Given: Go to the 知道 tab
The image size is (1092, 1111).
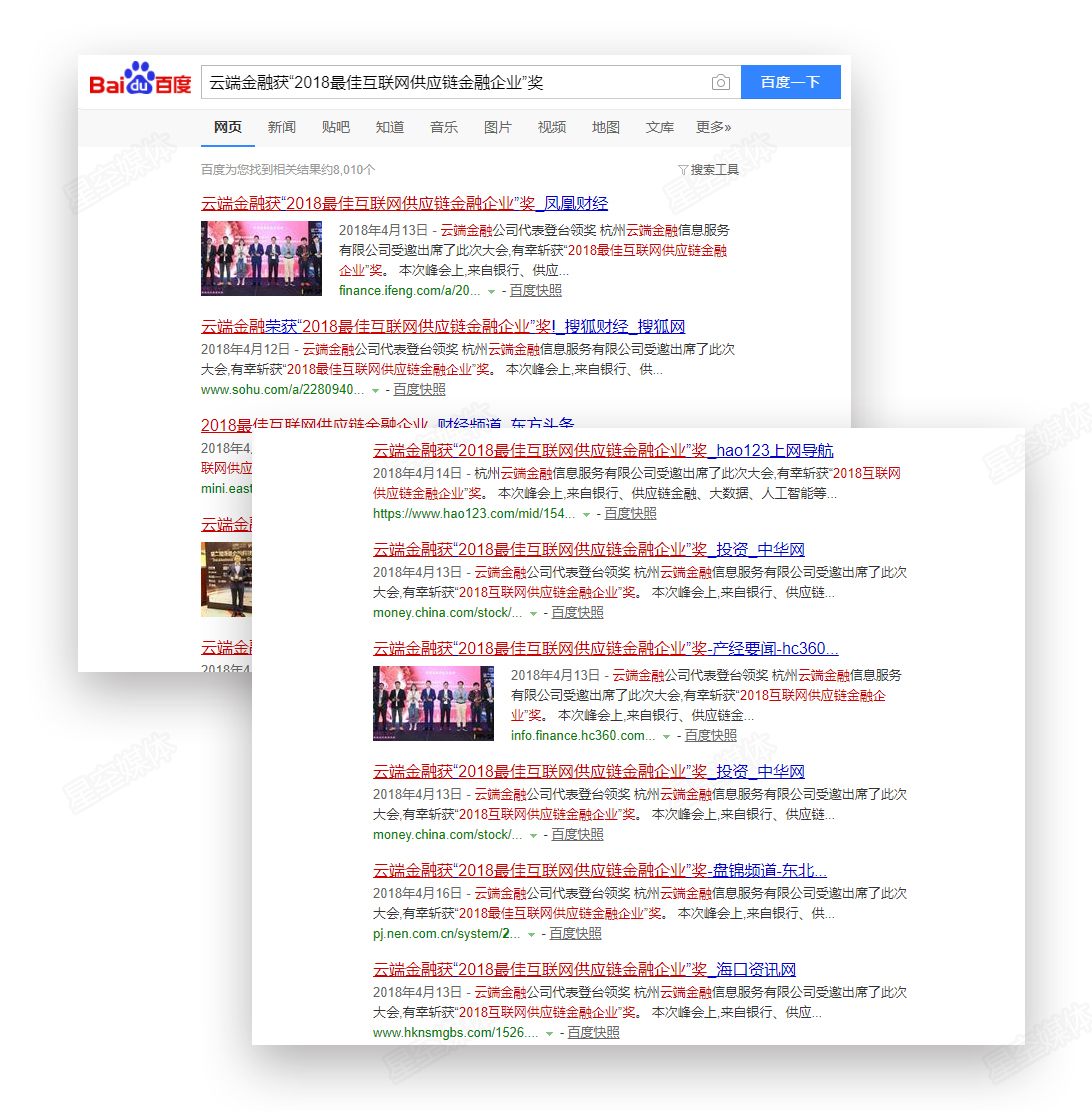Looking at the screenshot, I should click(390, 128).
